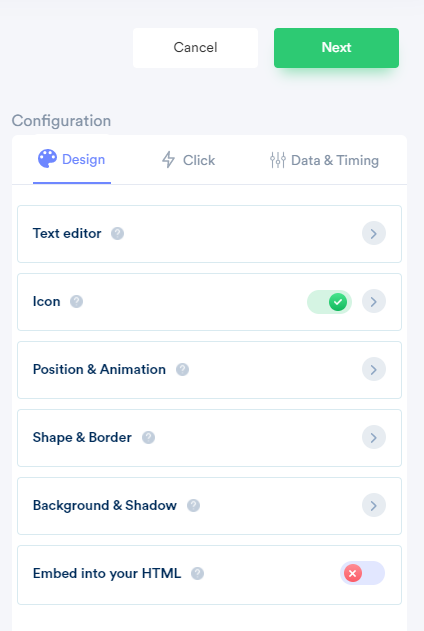Expand Background & Shadow chevron
424x631 pixels.
coord(374,505)
